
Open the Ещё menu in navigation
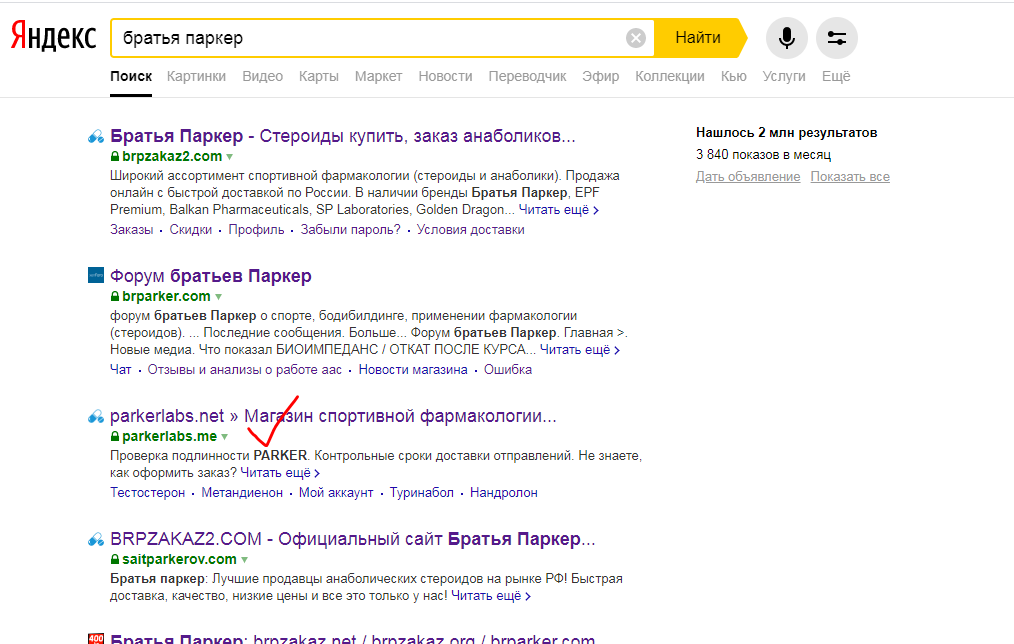click(x=836, y=76)
